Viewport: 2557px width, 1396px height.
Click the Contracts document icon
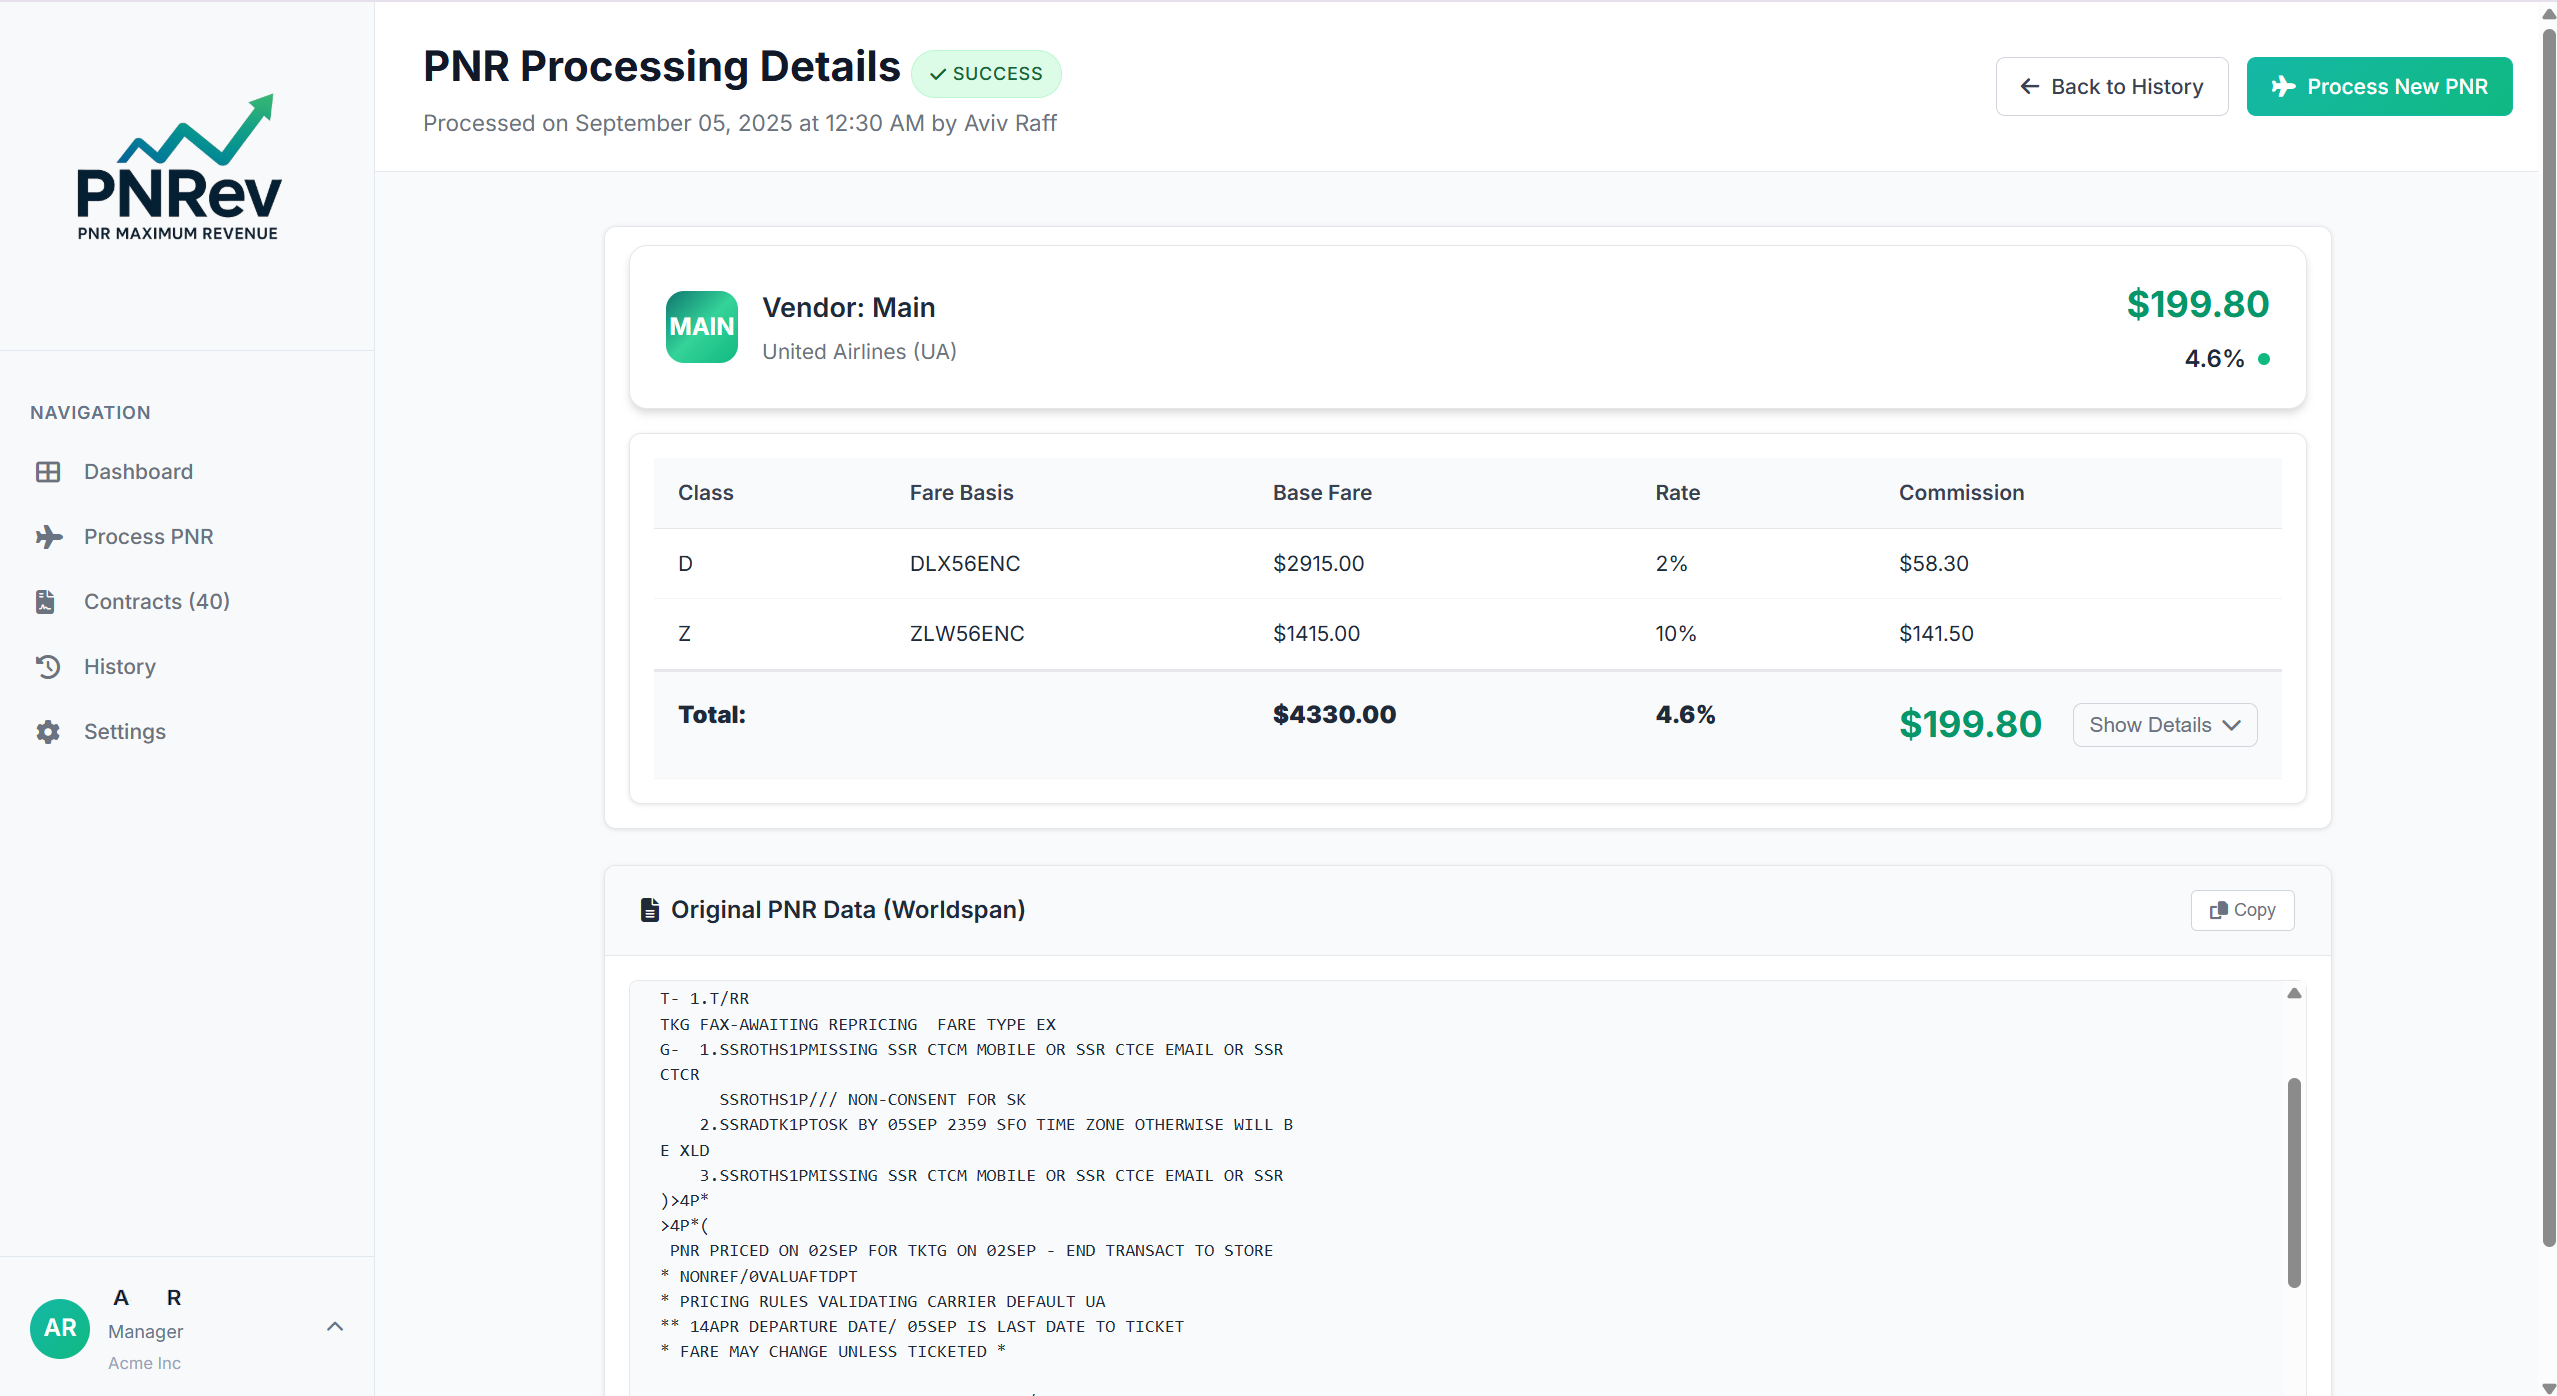[46, 602]
